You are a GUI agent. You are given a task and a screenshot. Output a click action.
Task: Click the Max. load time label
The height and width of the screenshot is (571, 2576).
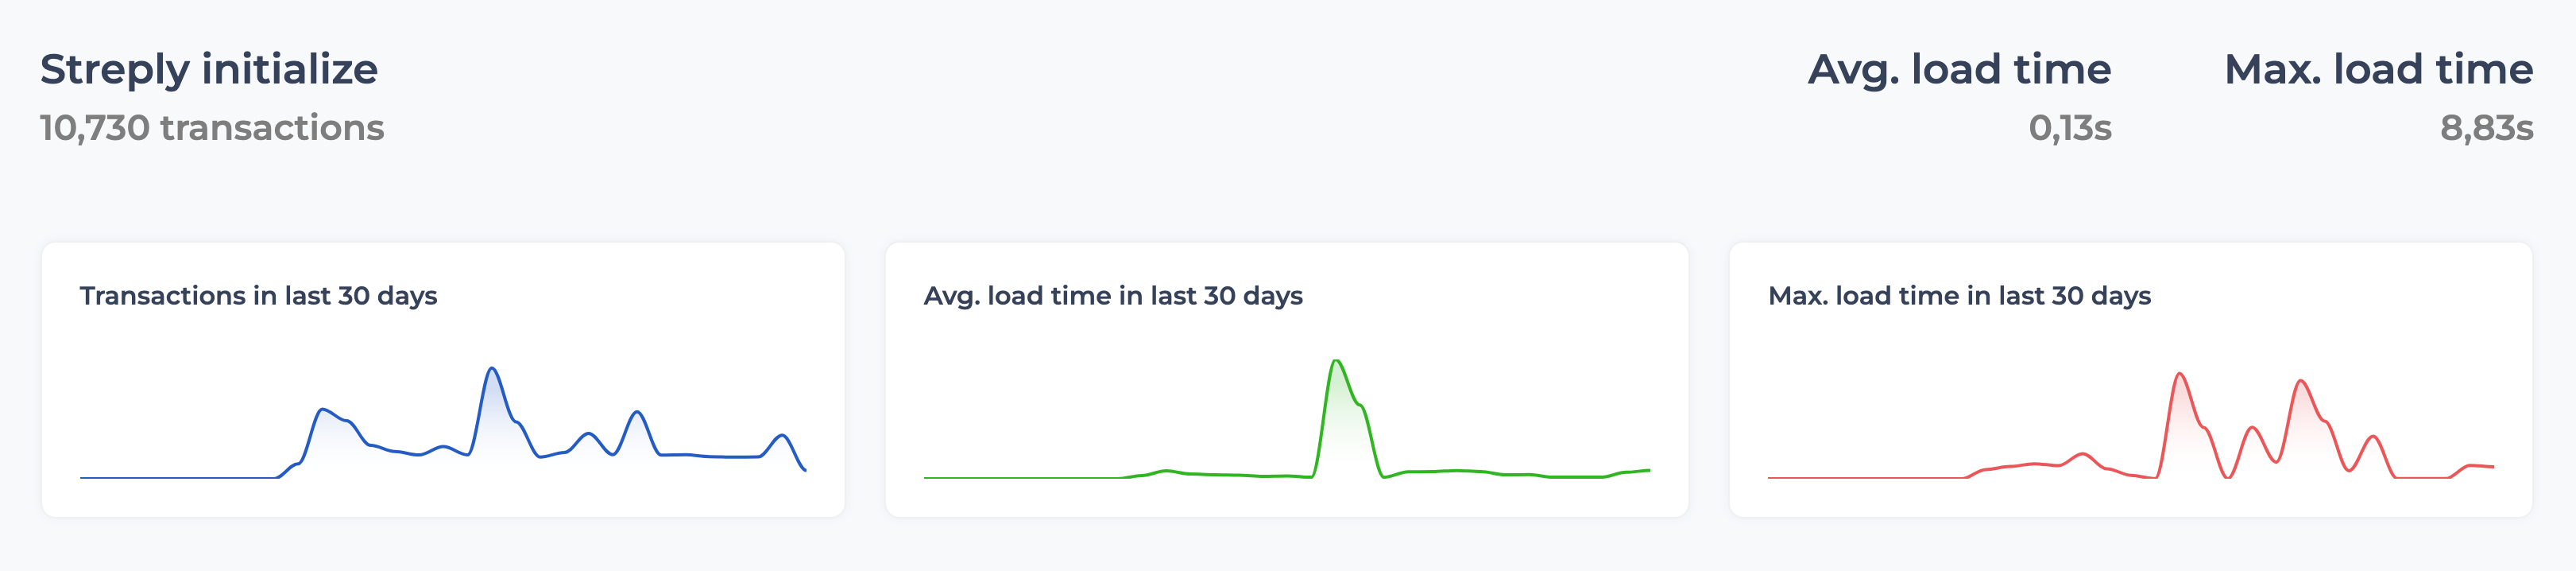[x=2379, y=70]
